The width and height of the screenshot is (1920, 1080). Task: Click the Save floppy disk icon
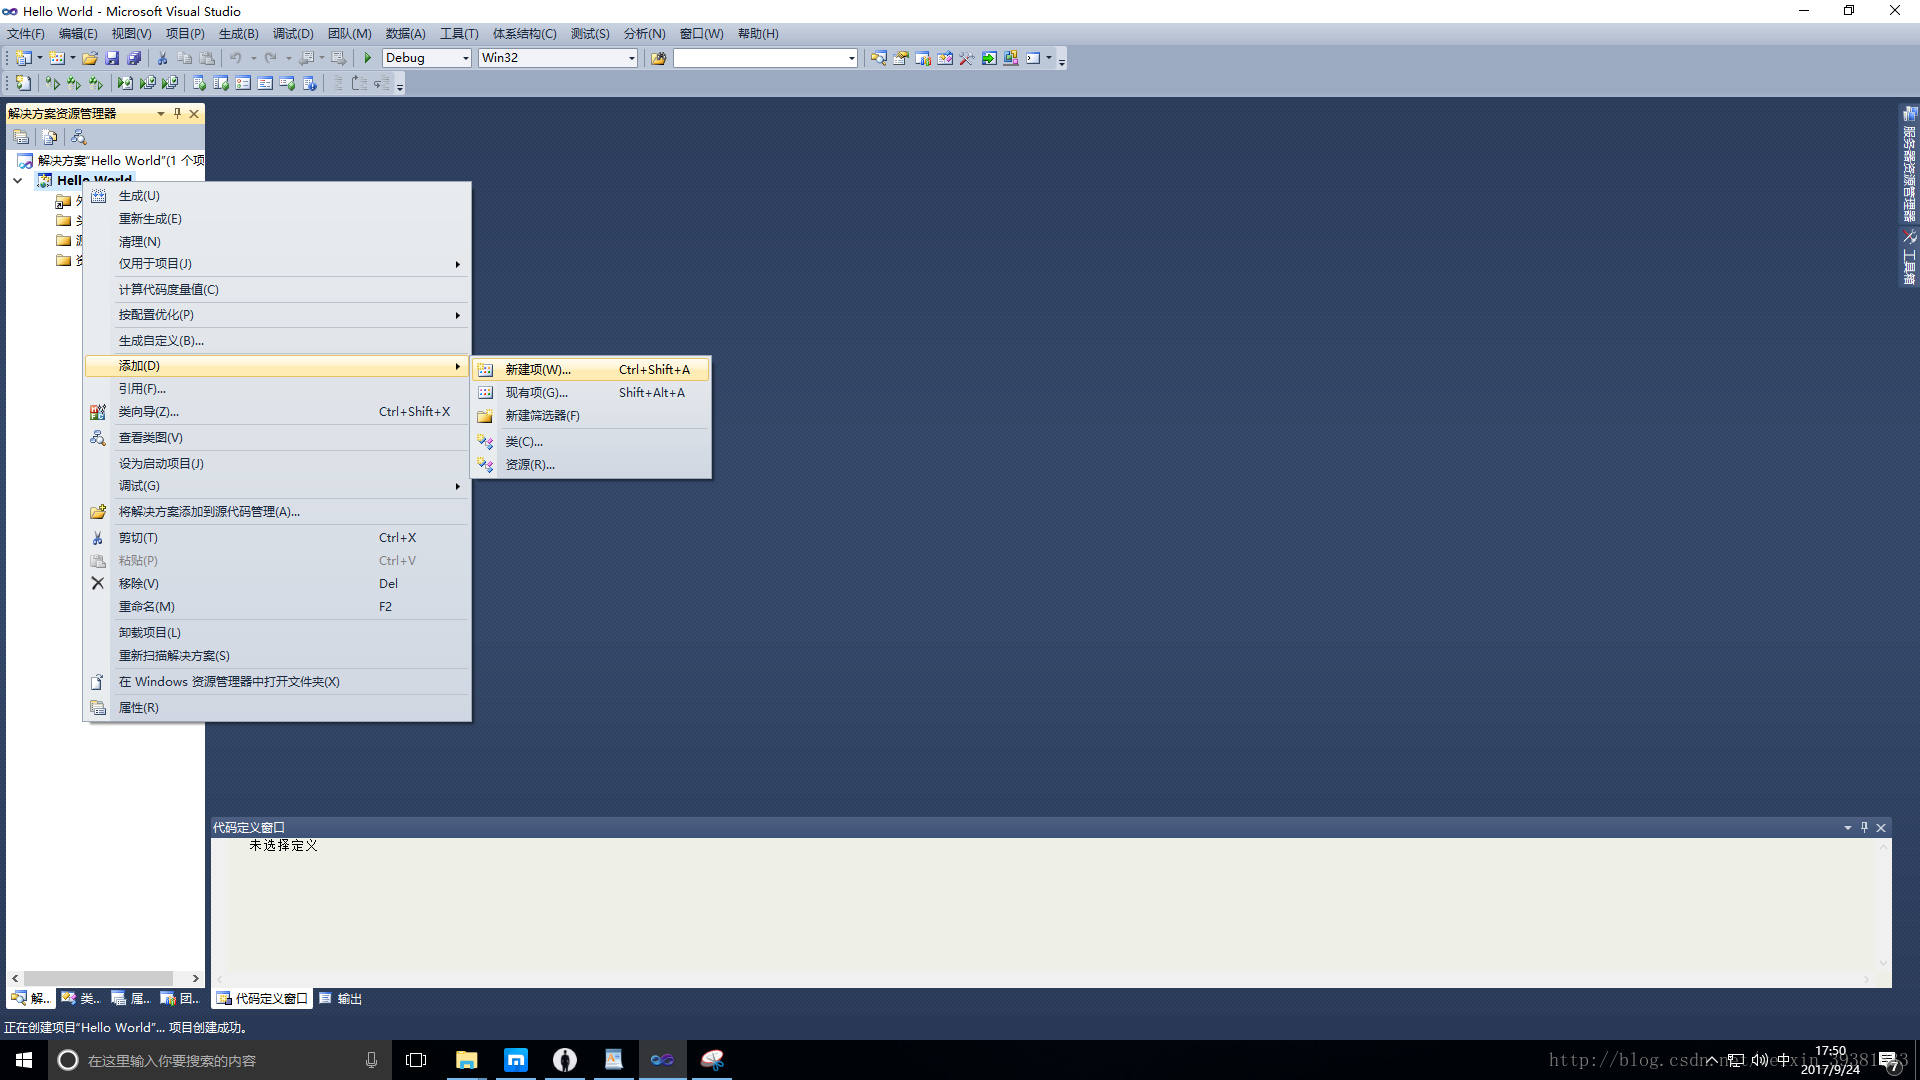tap(112, 58)
